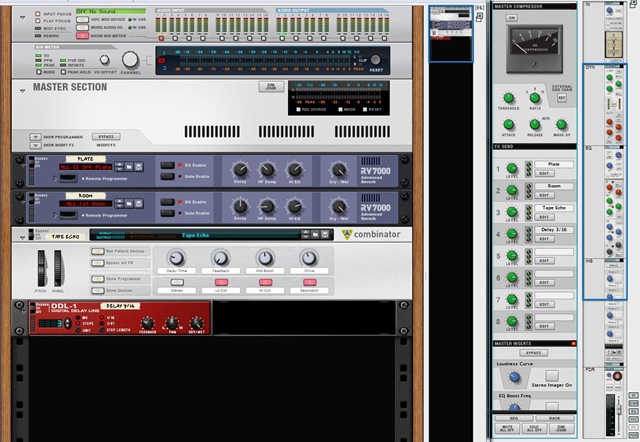Click the SOLO ALL OFF button
Image resolution: width=640 pixels, height=442 pixels.
point(534,428)
